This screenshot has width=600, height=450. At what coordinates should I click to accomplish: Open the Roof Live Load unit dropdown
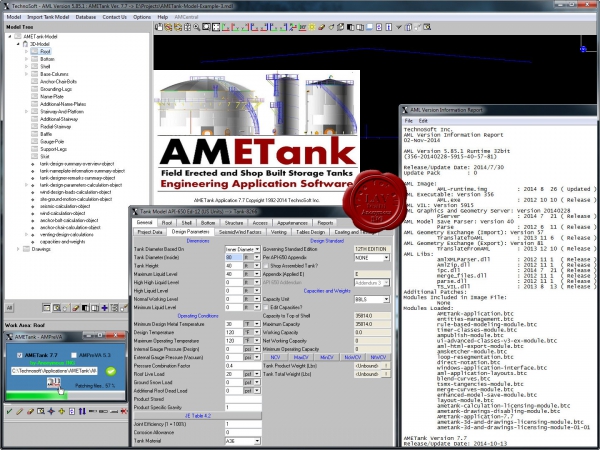257,374
